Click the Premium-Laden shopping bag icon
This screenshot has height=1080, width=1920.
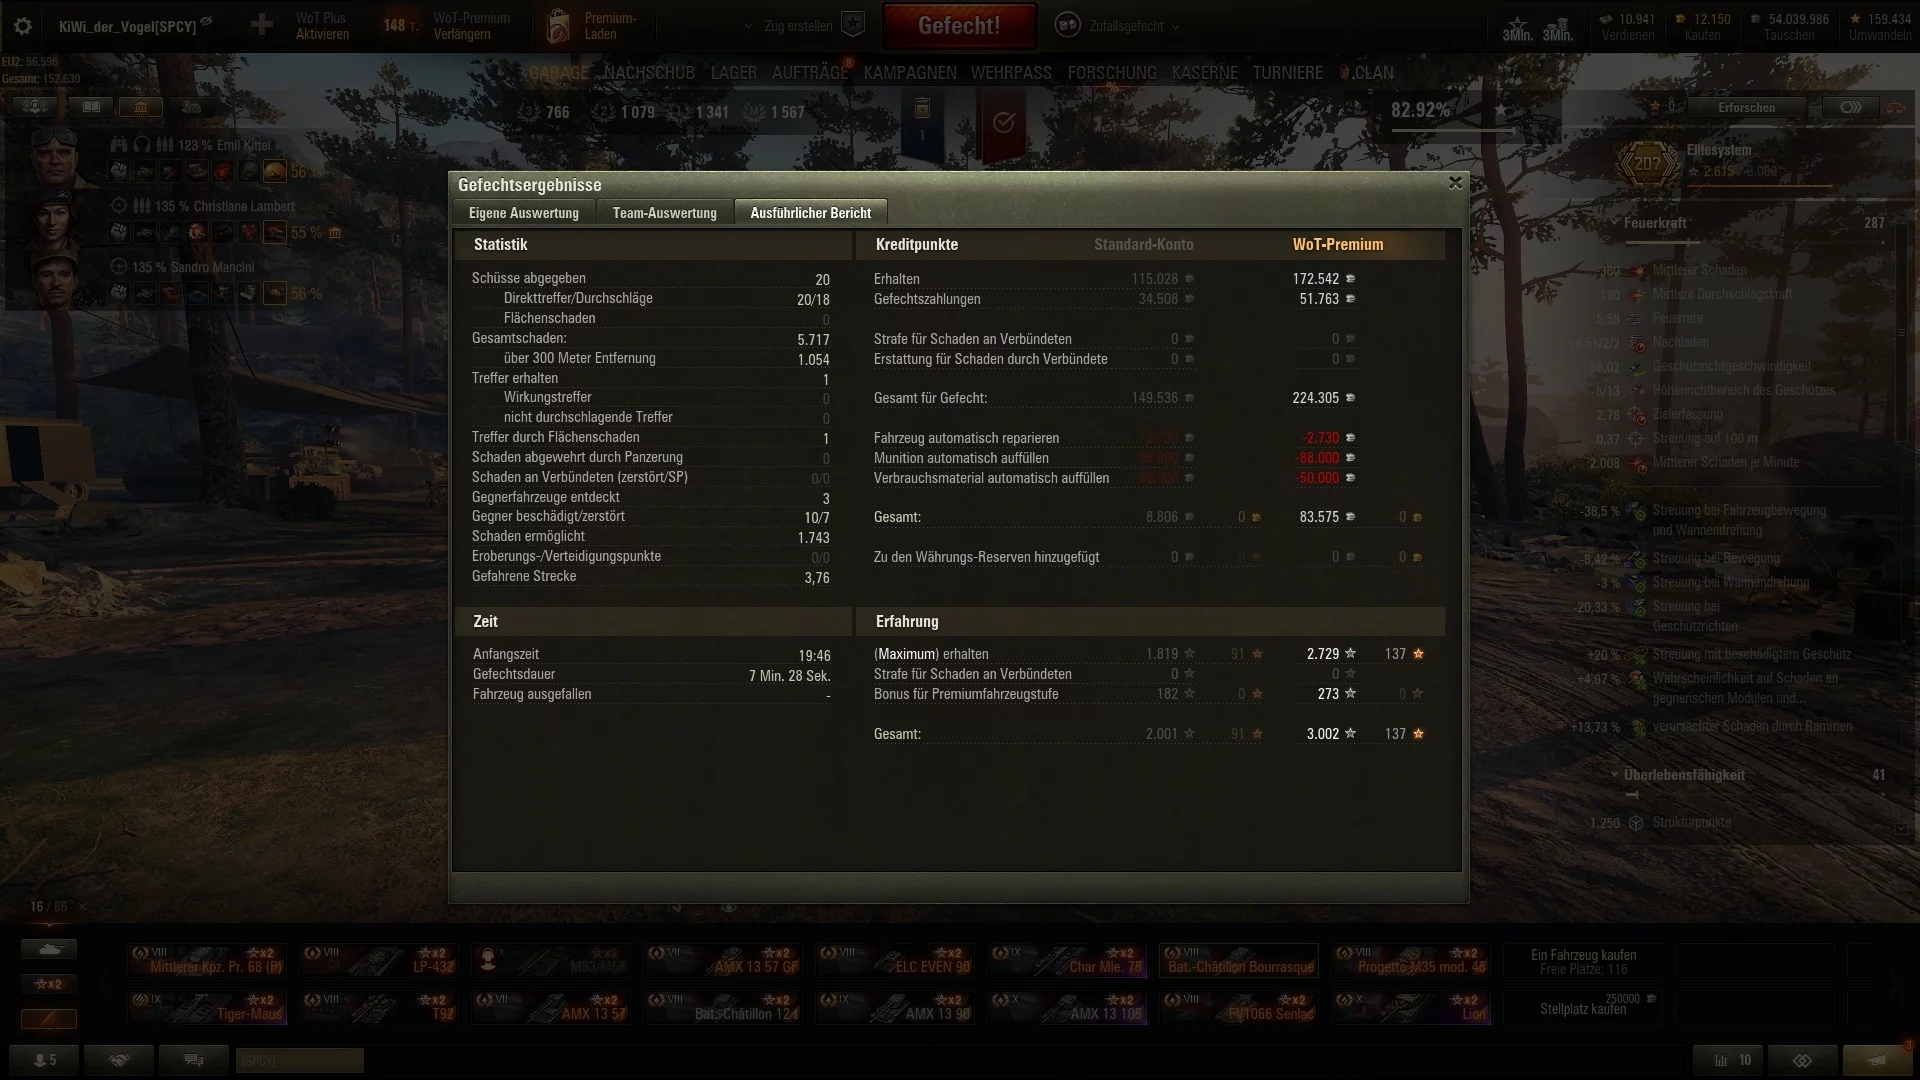pos(558,26)
